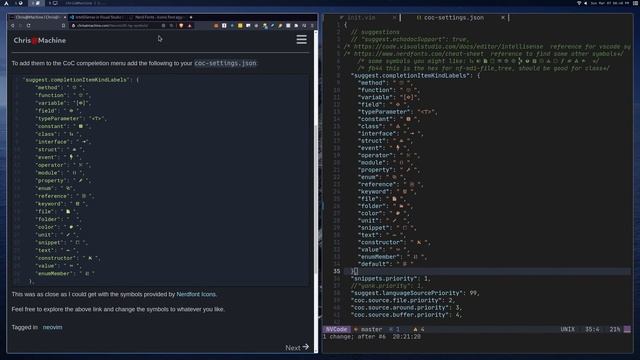Click "enumMember" line in the web page code

(65, 273)
